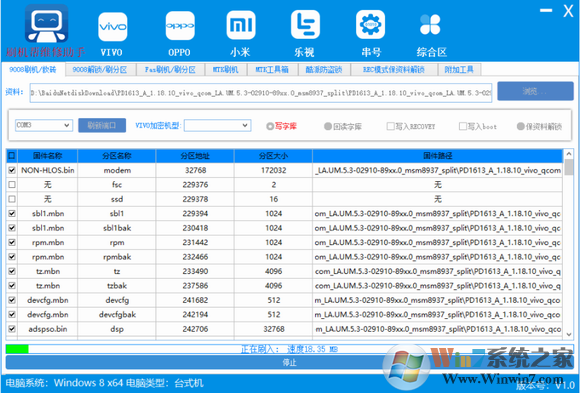Open the VIVO加密机型 dropdown
This screenshot has height=393, width=580.
point(218,125)
